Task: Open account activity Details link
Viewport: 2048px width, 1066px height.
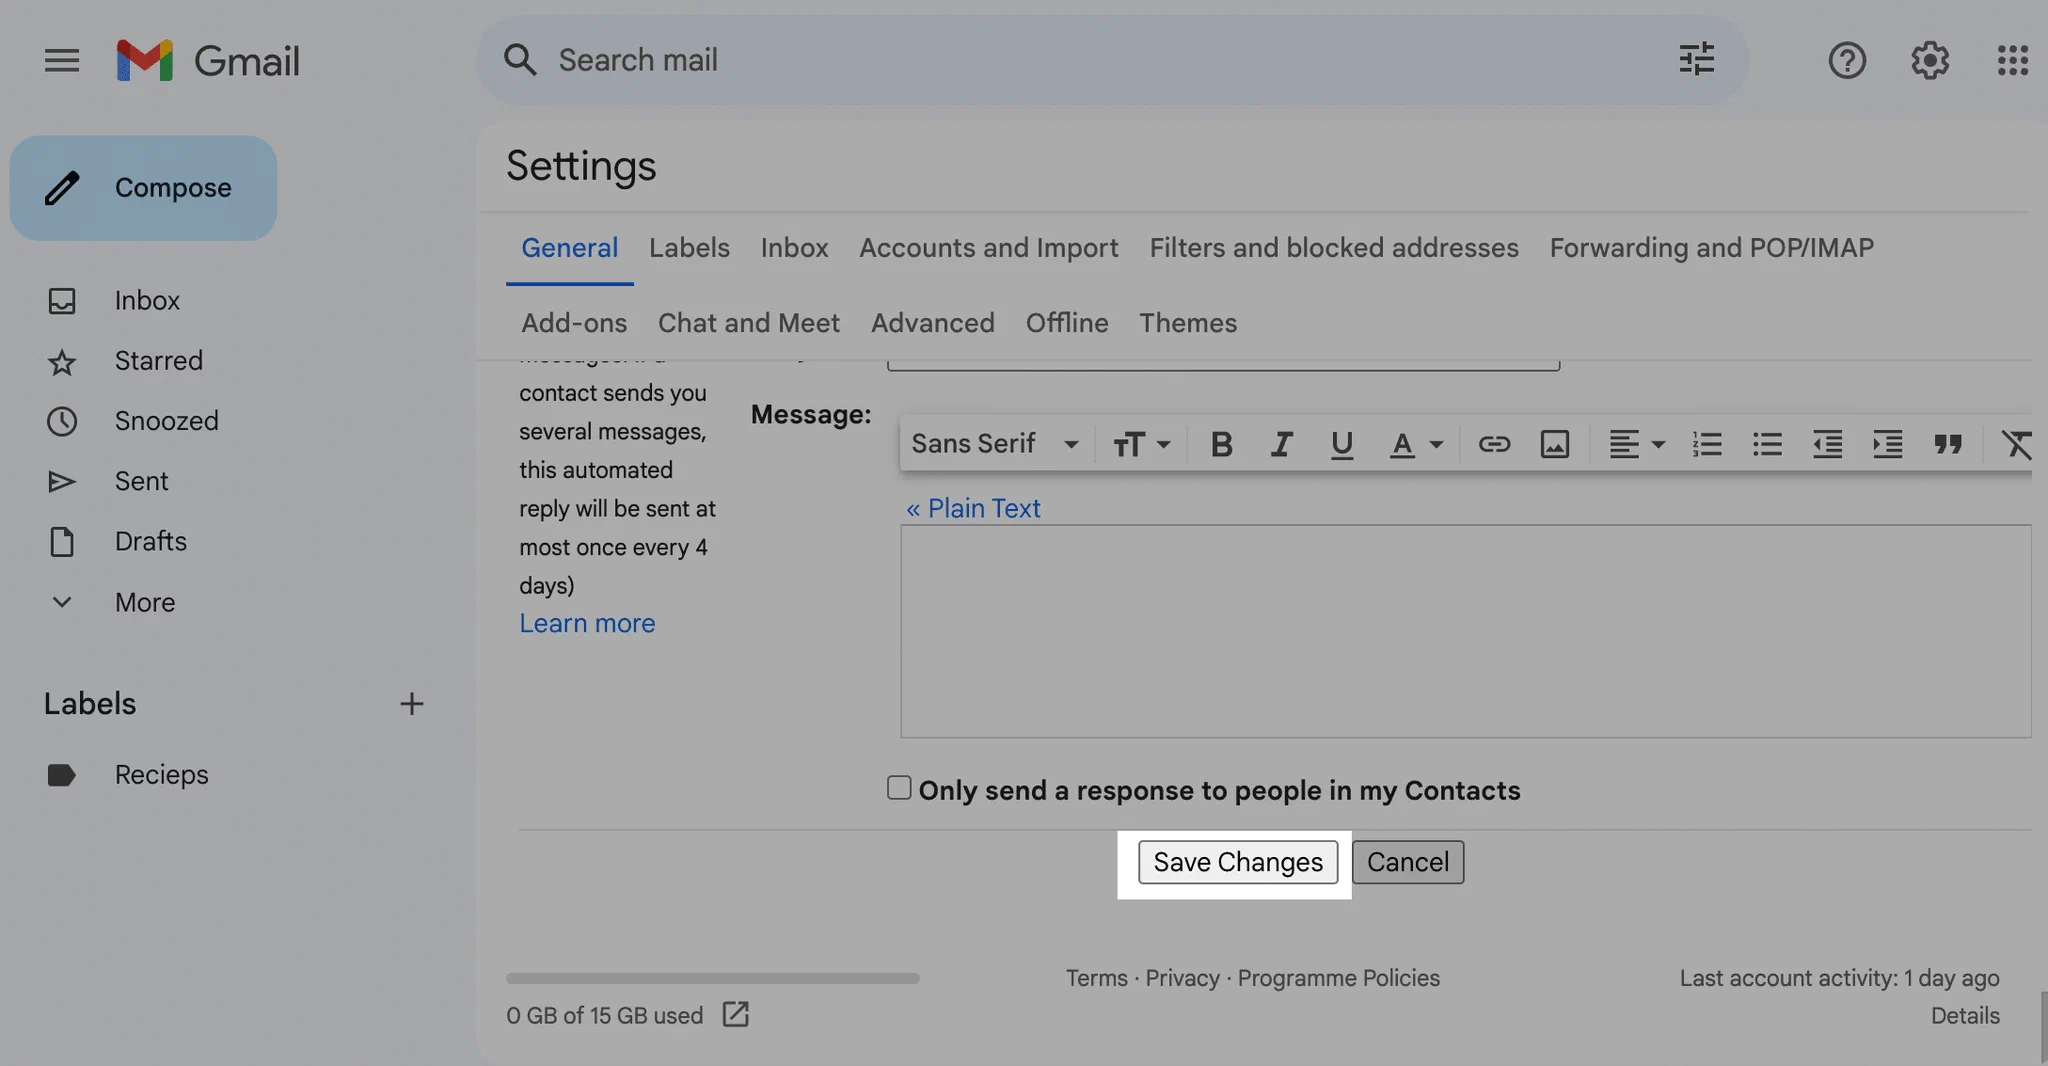Action: 1965,1016
